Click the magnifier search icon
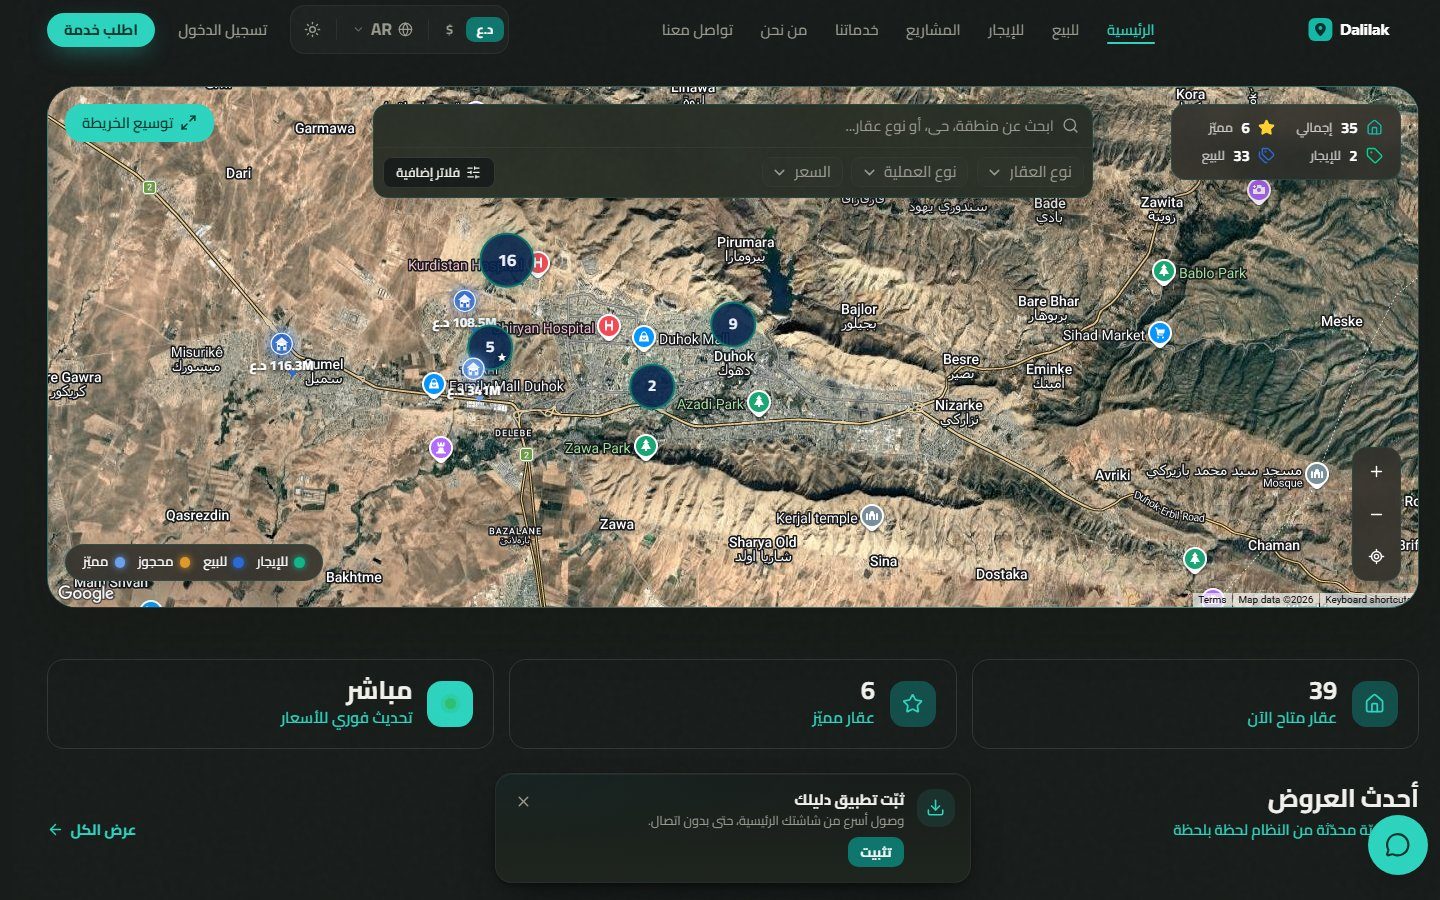 pos(1070,126)
